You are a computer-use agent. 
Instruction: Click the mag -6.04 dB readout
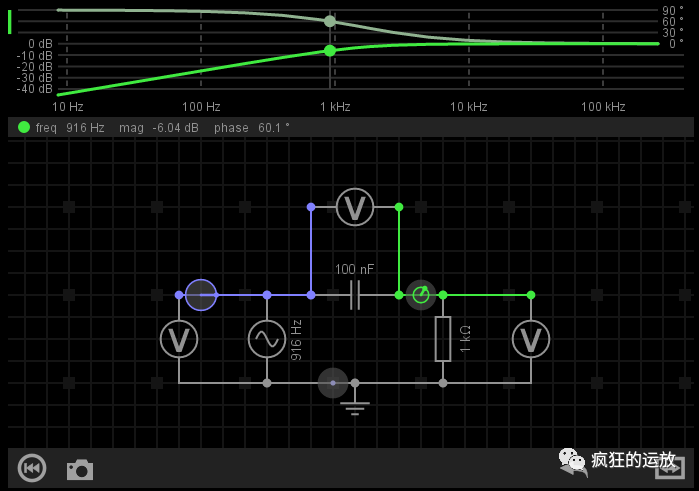click(159, 128)
